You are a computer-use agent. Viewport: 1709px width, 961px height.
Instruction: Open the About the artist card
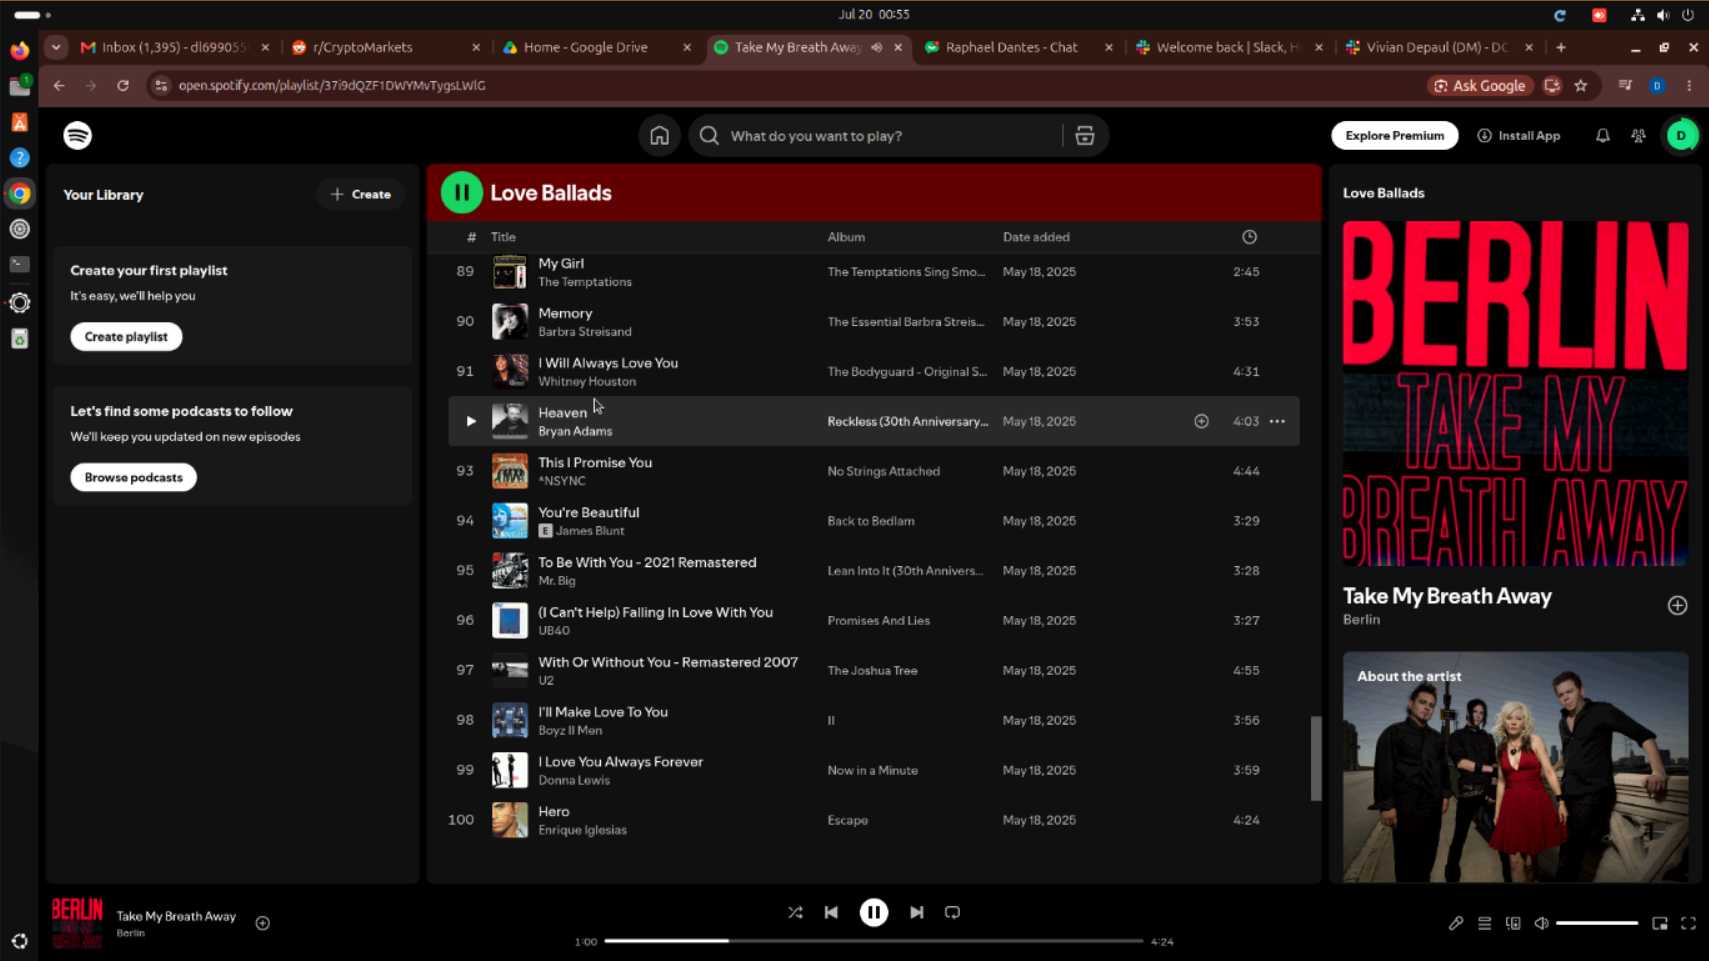1515,767
